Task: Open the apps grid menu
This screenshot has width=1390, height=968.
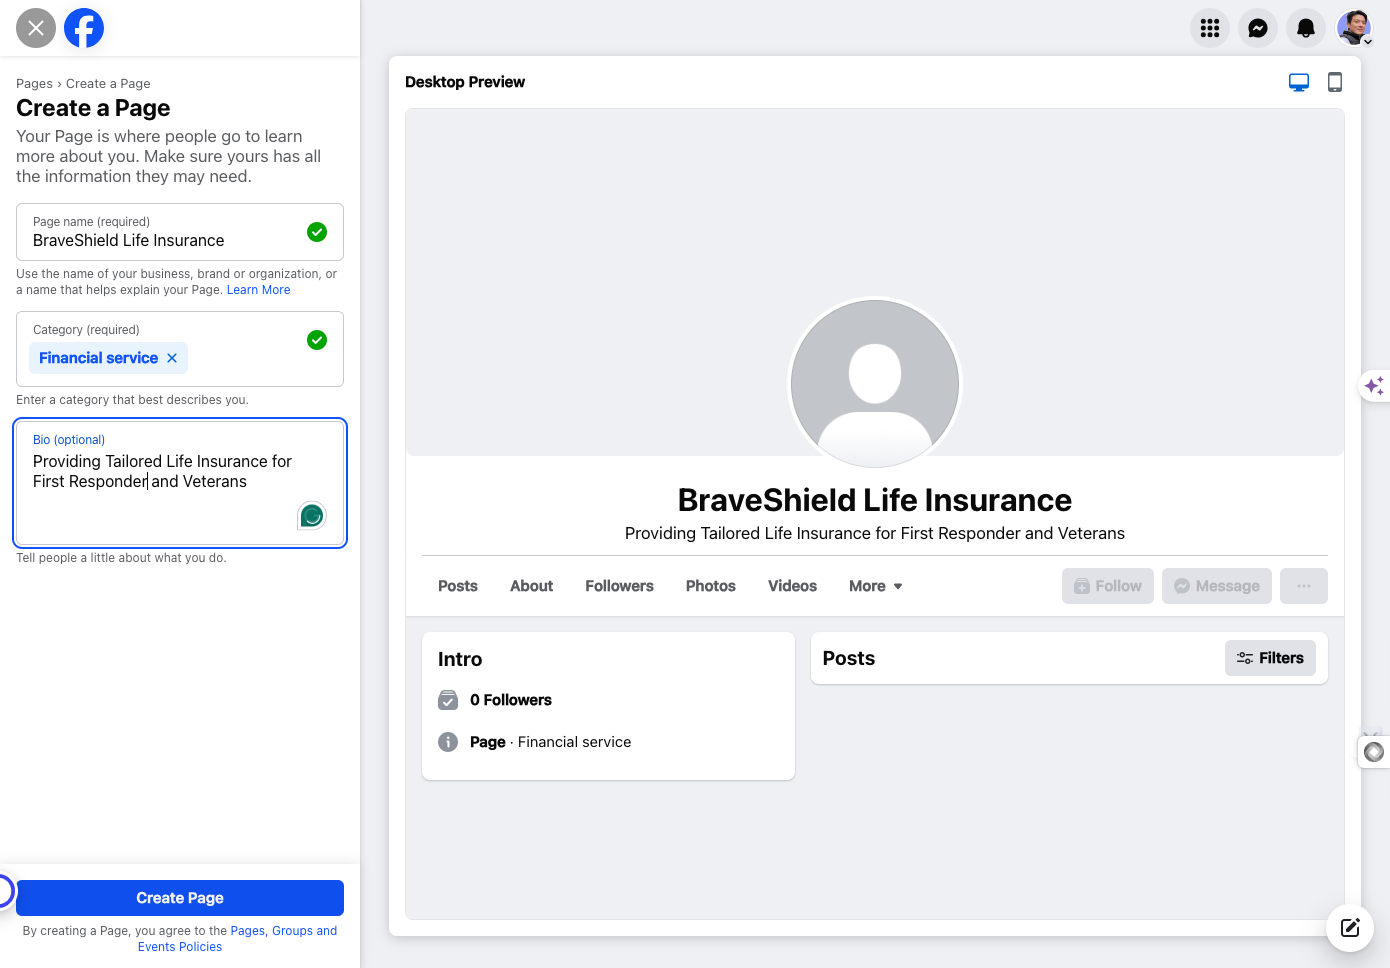Action: click(x=1210, y=28)
